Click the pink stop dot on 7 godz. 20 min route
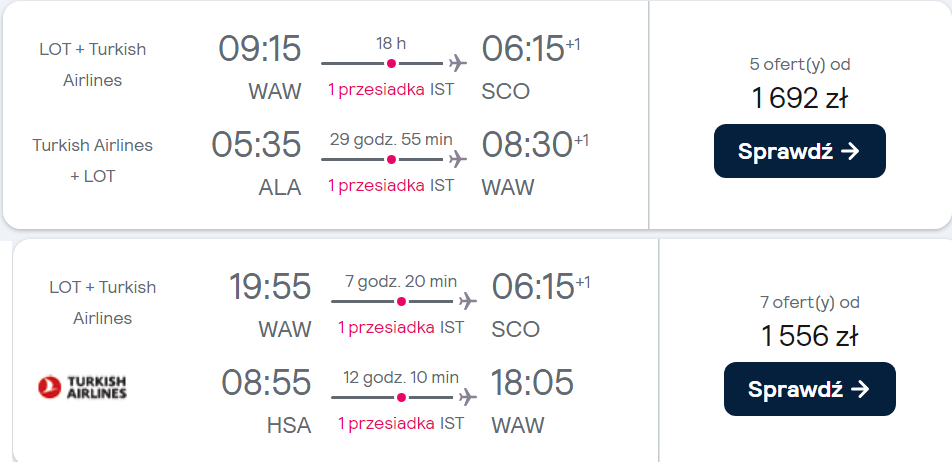Viewport: 952px width, 462px height. (401, 301)
